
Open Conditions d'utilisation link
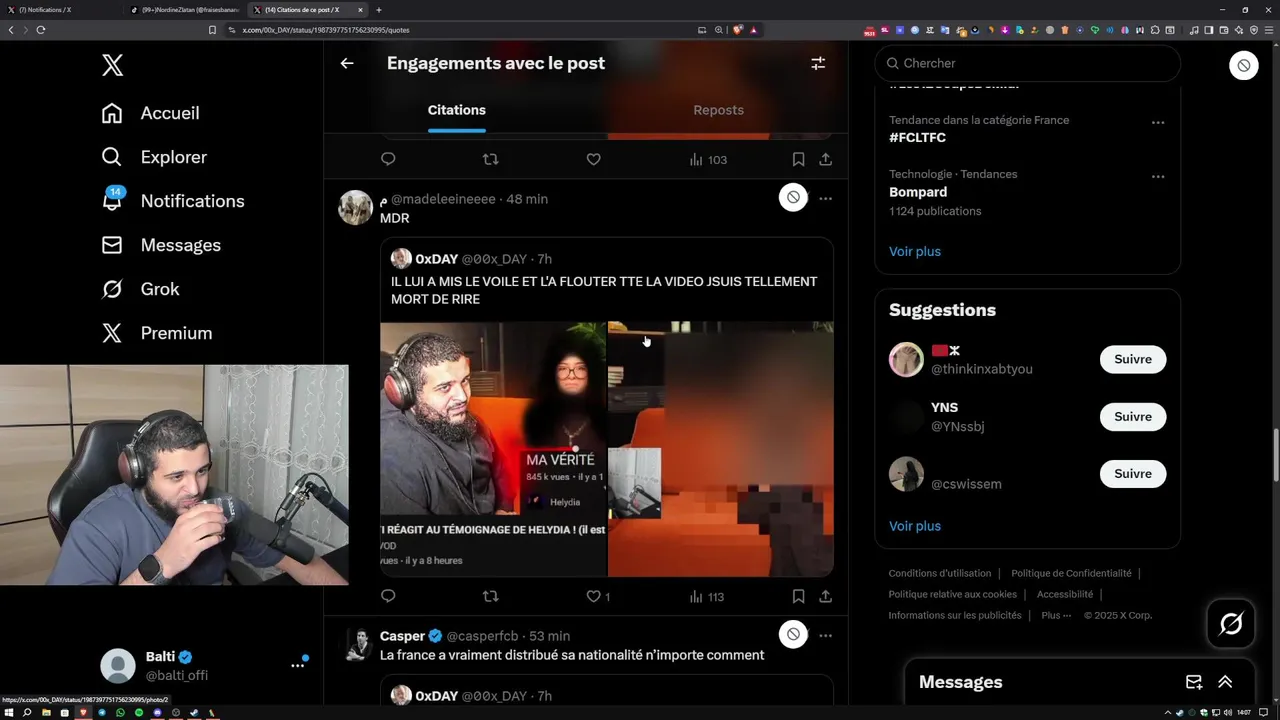(x=940, y=573)
